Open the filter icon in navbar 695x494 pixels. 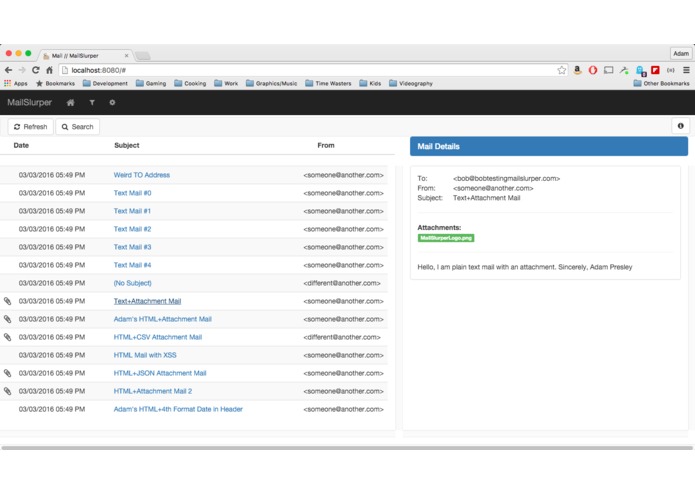92,102
